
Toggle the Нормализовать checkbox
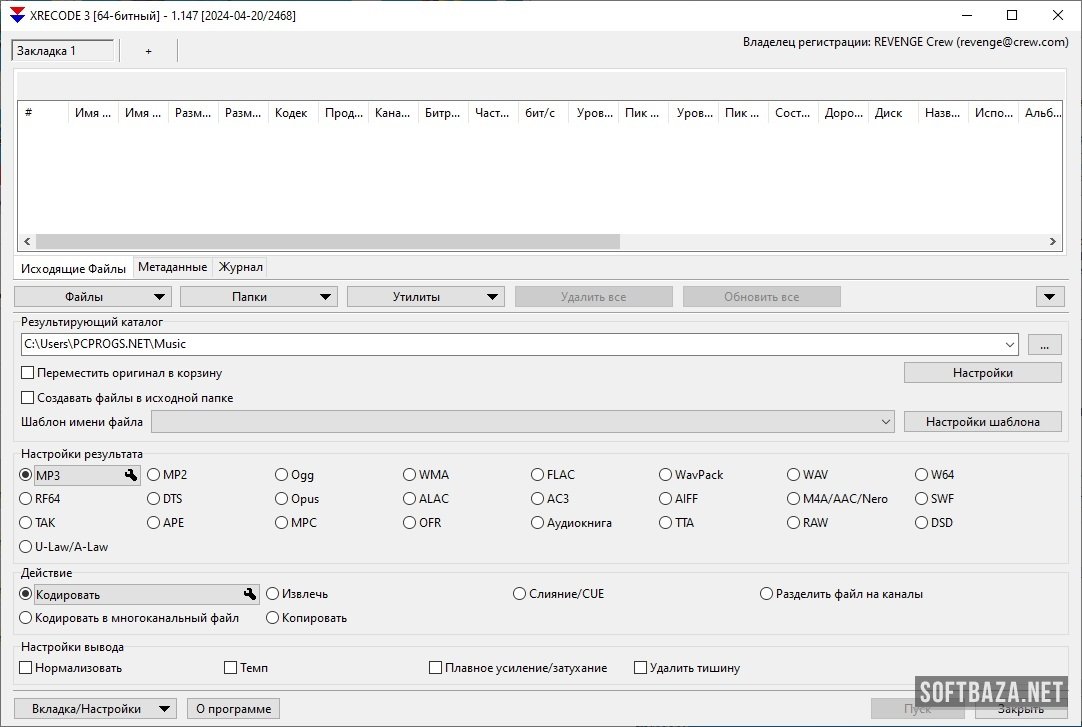pyautogui.click(x=26, y=668)
